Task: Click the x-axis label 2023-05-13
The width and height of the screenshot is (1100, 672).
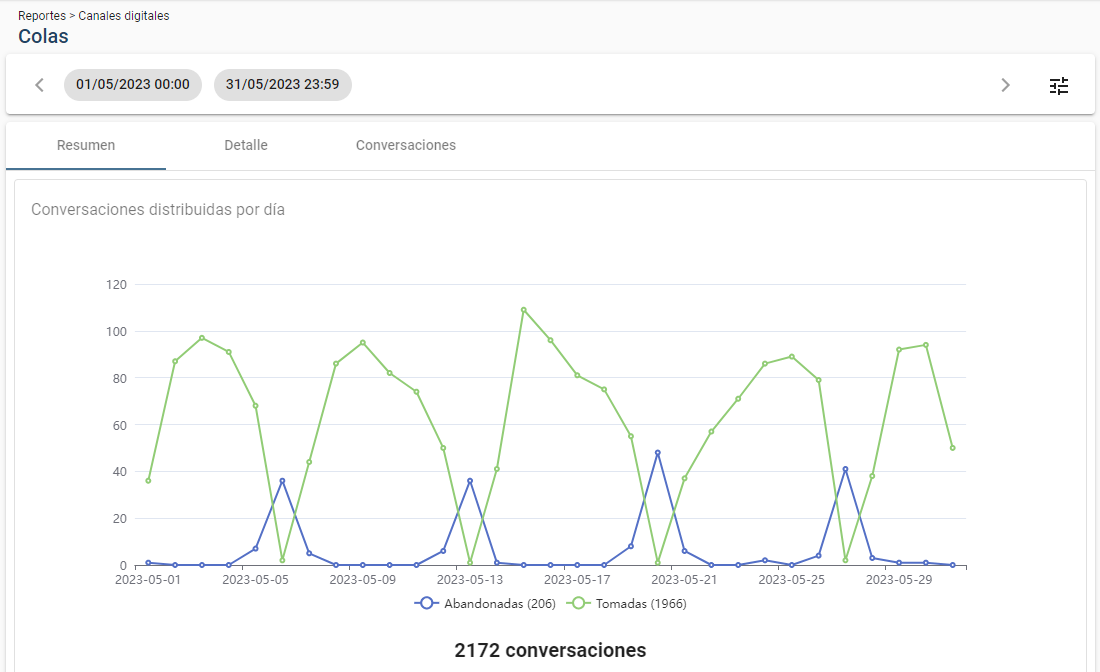Action: pos(470,580)
